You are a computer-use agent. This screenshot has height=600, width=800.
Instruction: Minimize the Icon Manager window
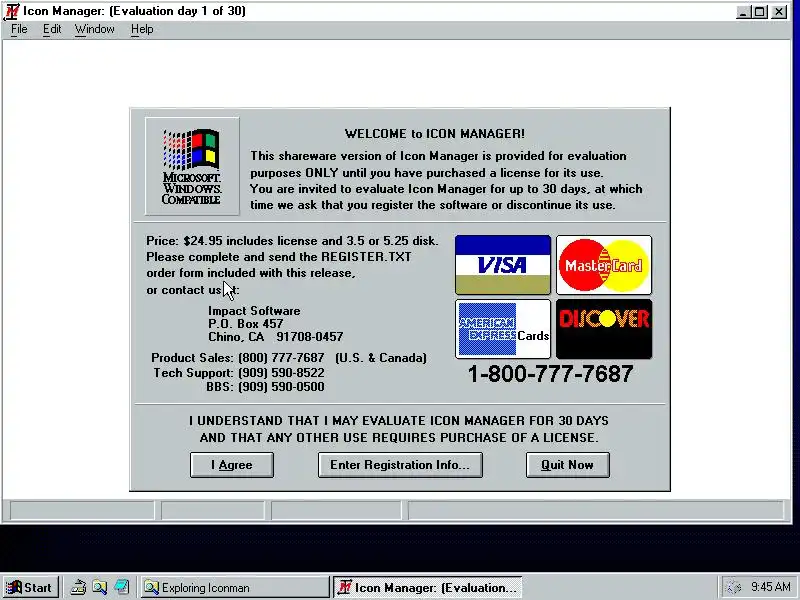point(743,12)
